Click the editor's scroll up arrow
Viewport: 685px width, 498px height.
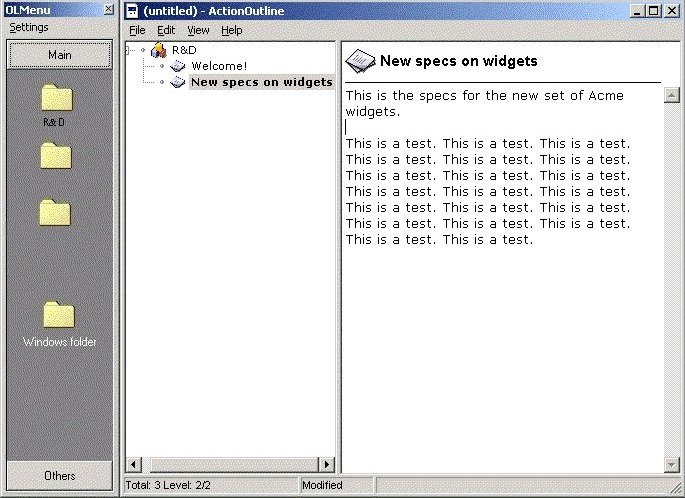pos(671,95)
